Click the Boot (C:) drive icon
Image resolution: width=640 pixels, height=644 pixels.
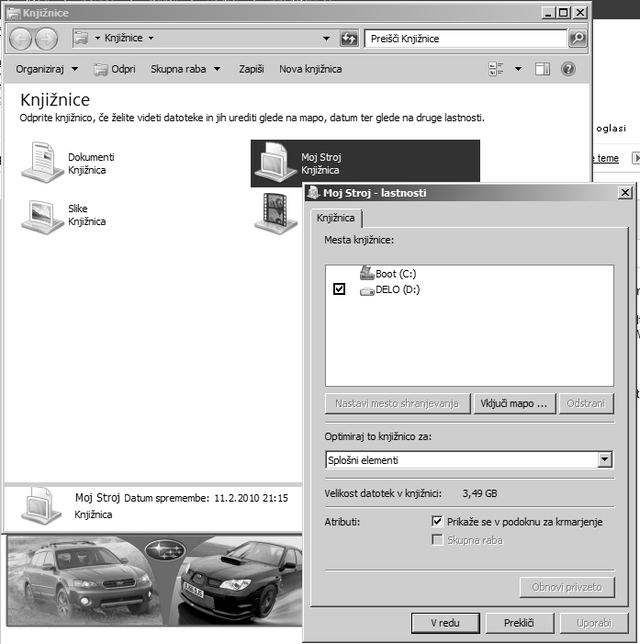[367, 273]
